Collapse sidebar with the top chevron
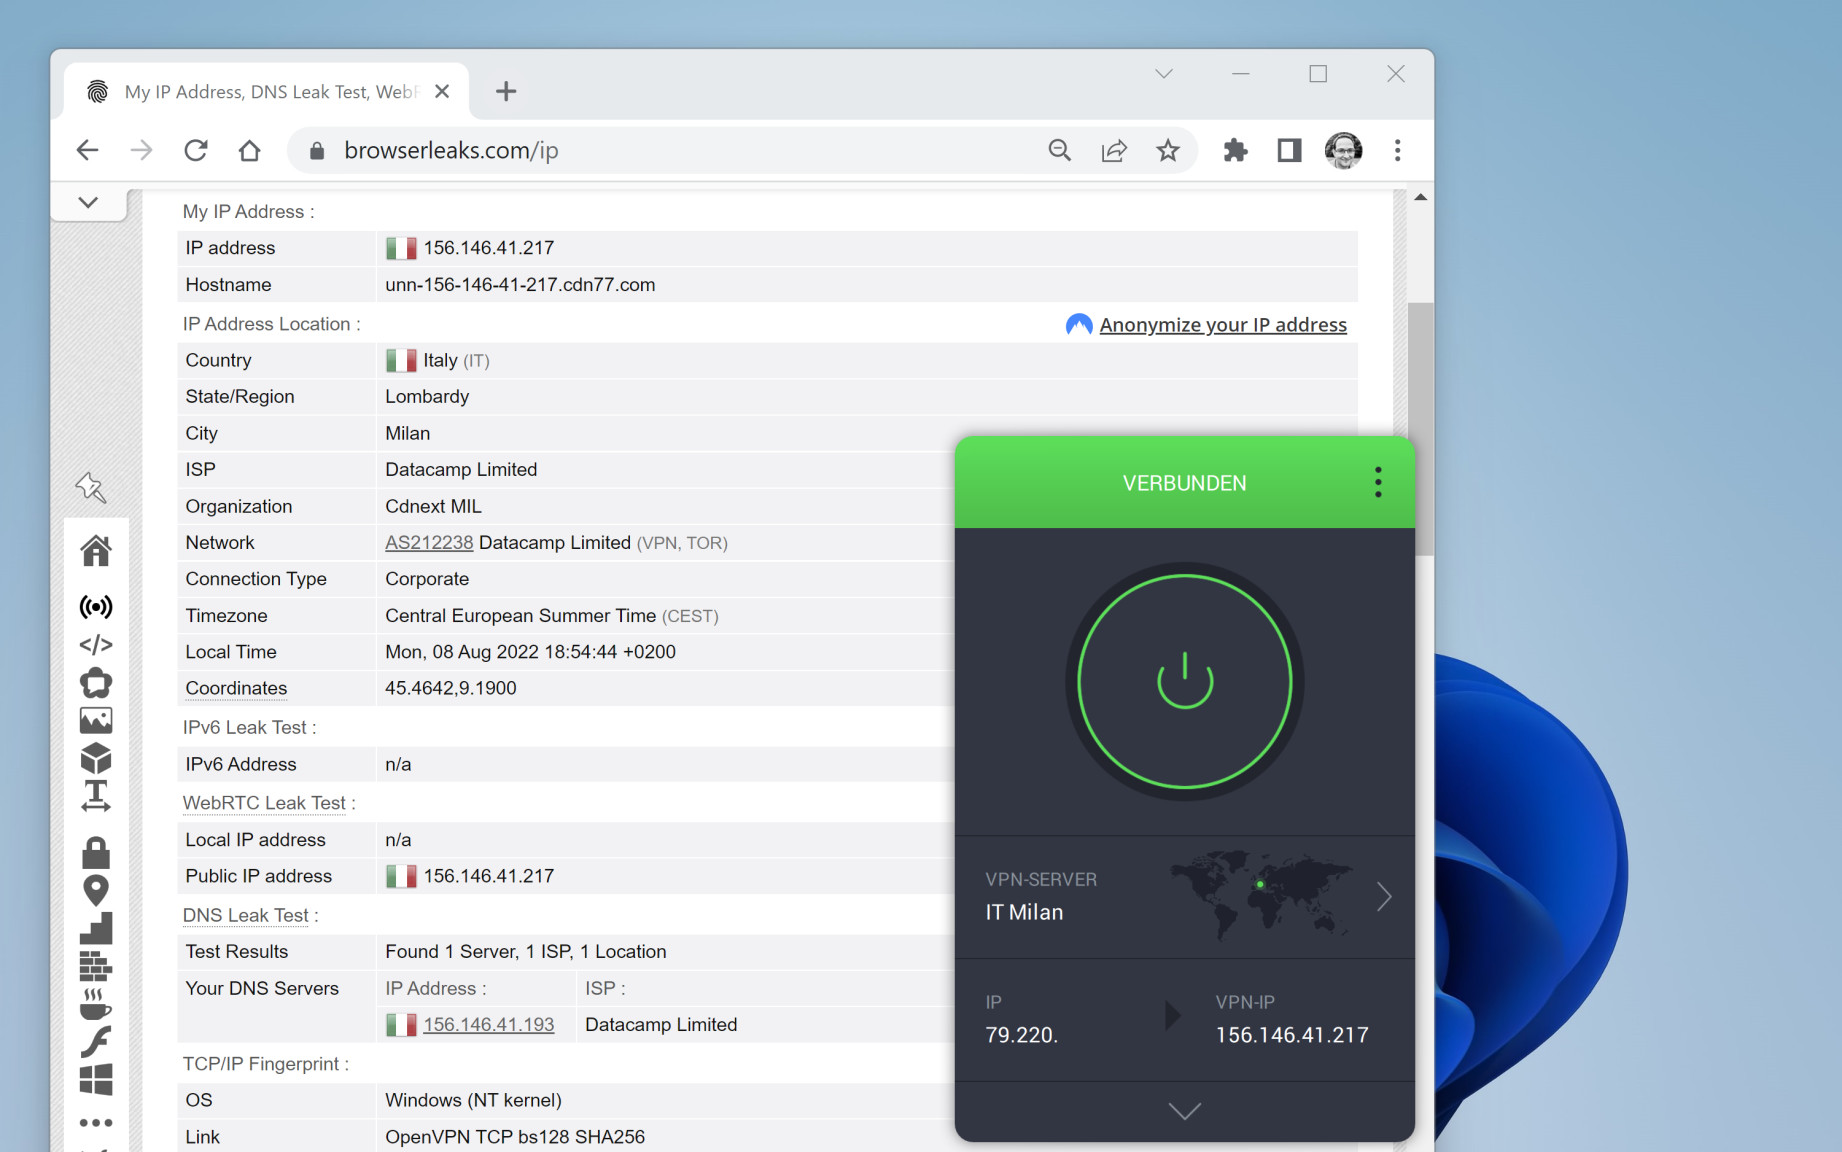 point(88,203)
